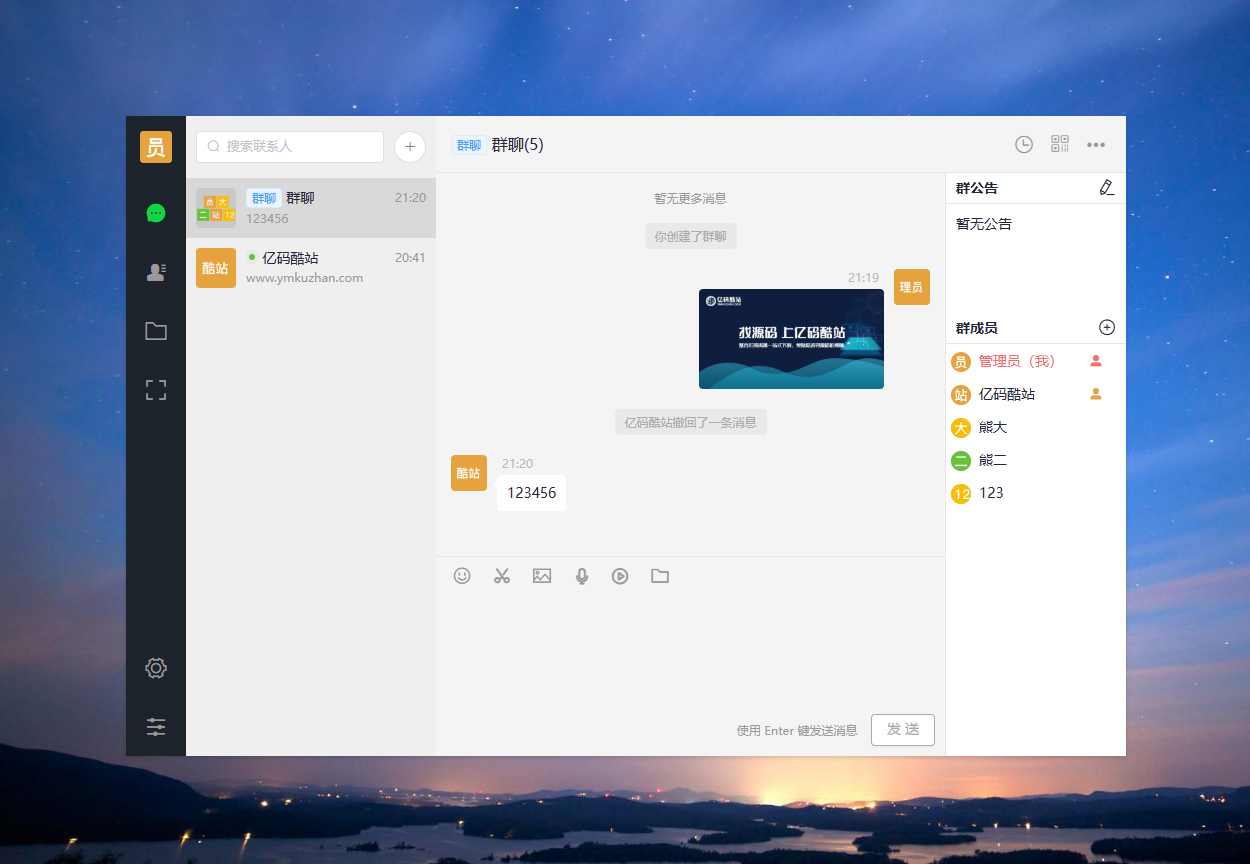Switch to the messages chat view

click(156, 213)
